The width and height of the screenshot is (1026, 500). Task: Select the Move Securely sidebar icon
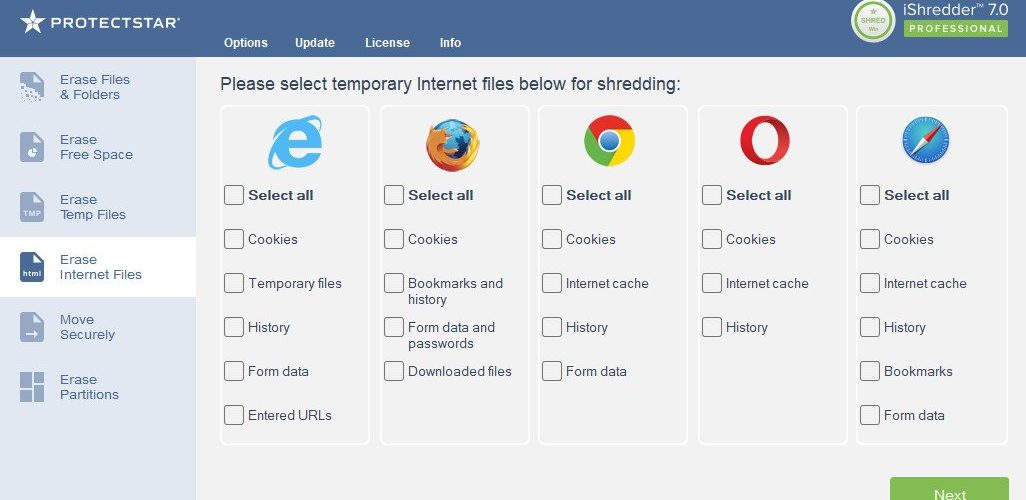(x=32, y=327)
